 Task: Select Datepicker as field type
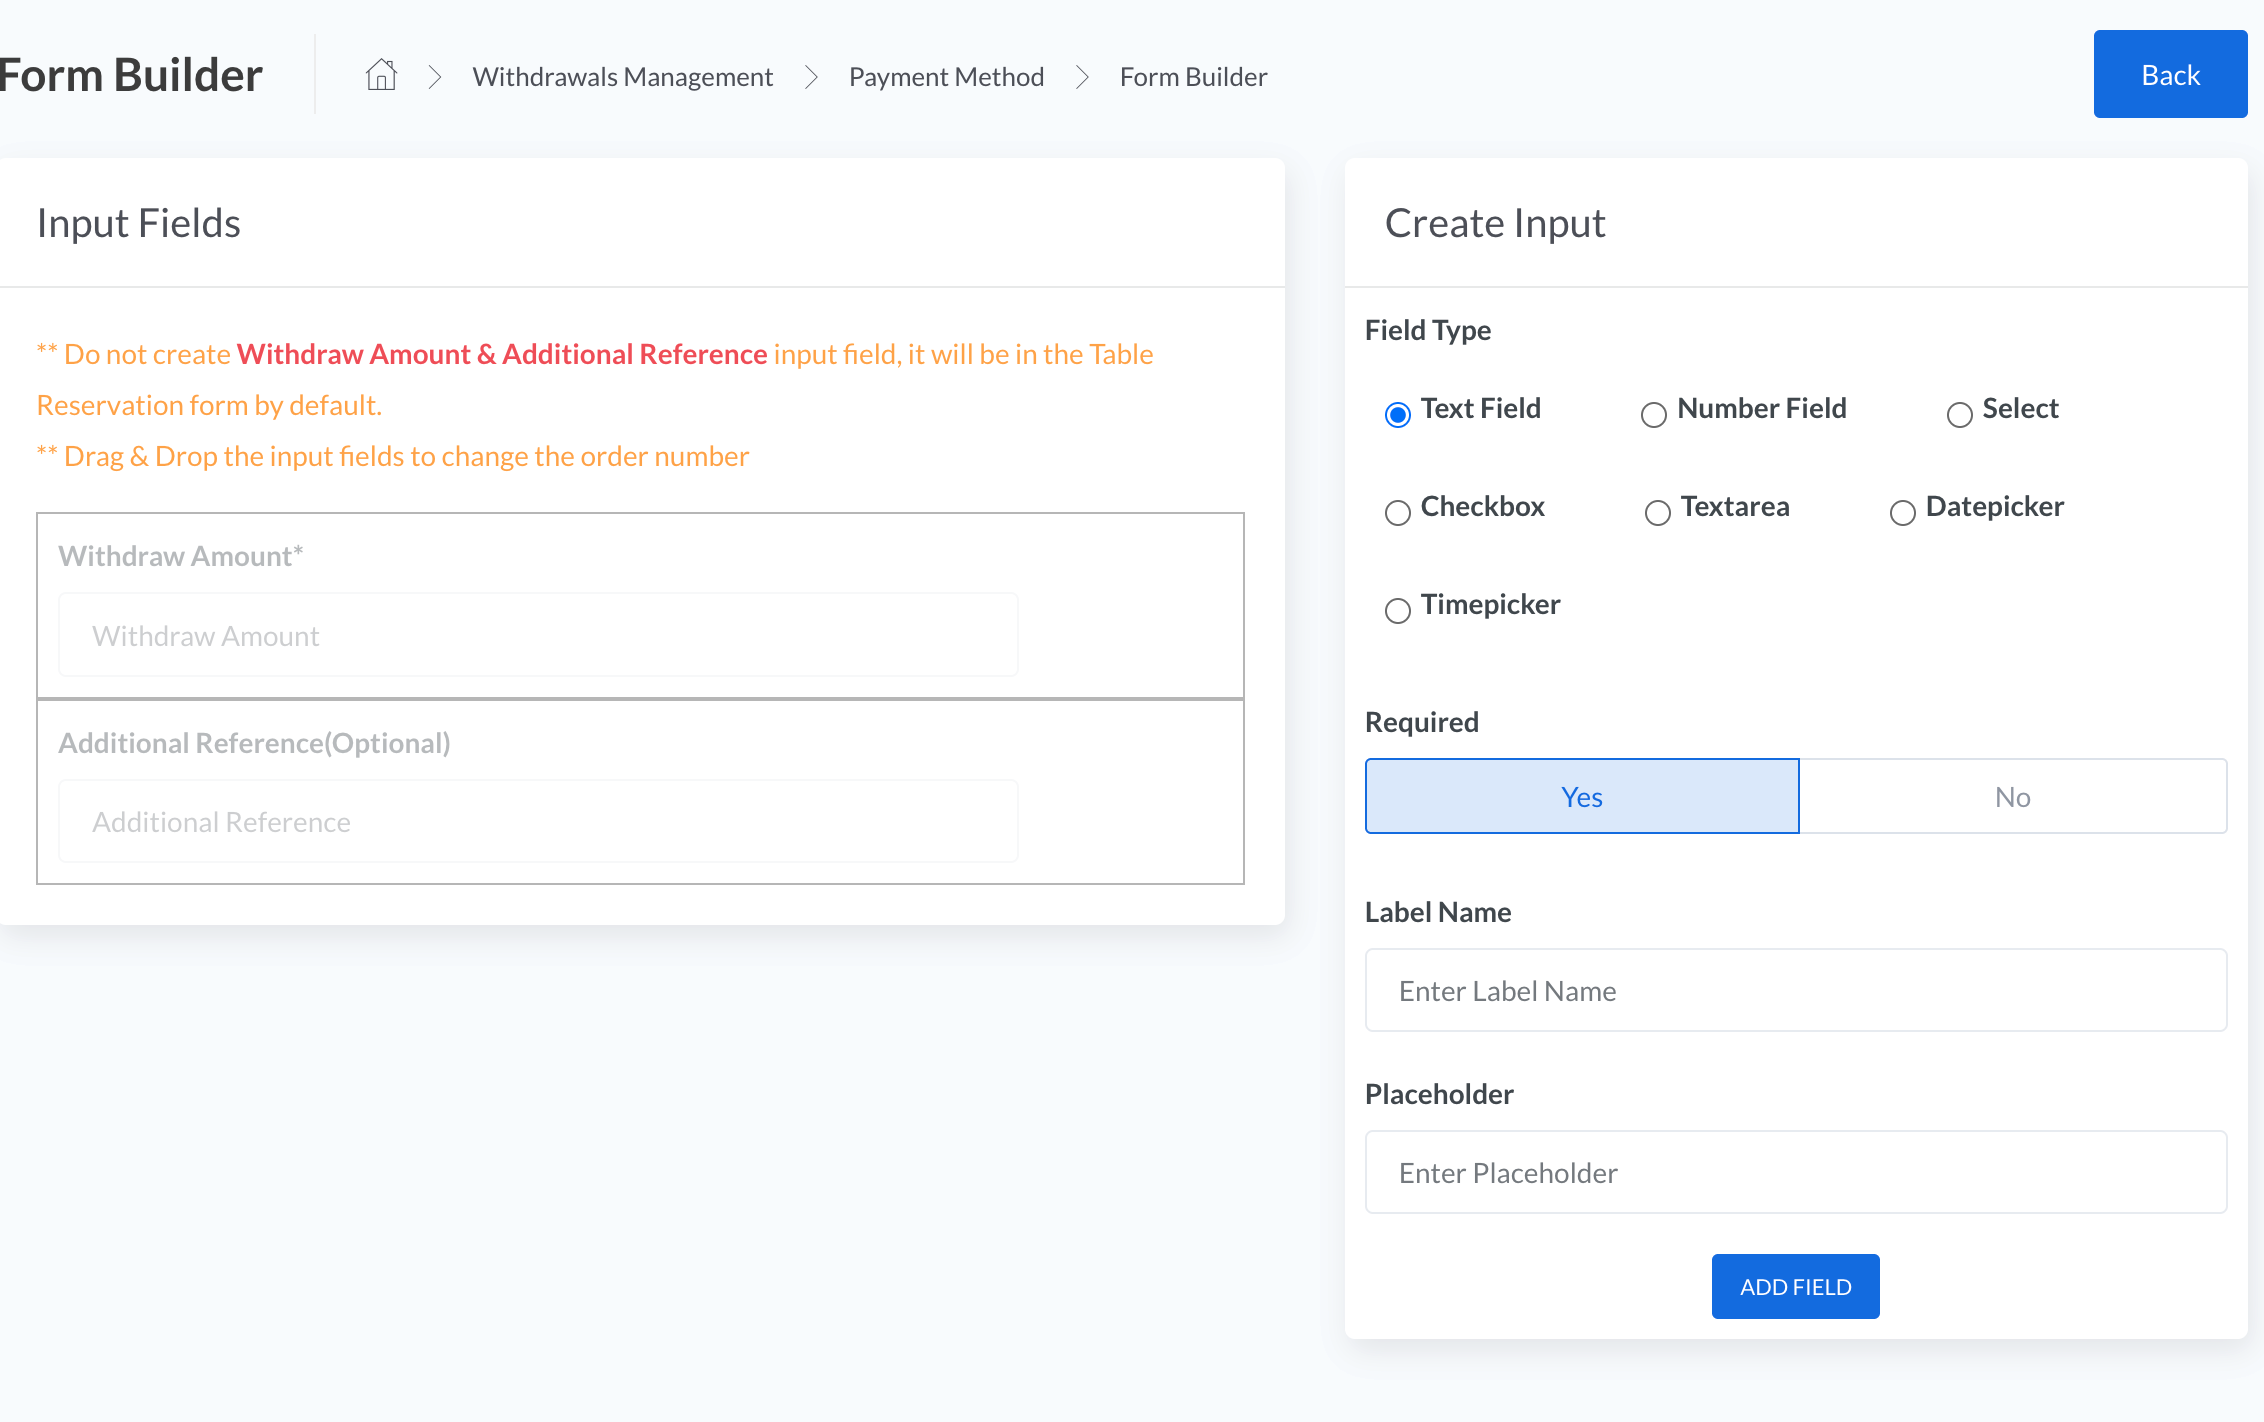[x=1902, y=512]
